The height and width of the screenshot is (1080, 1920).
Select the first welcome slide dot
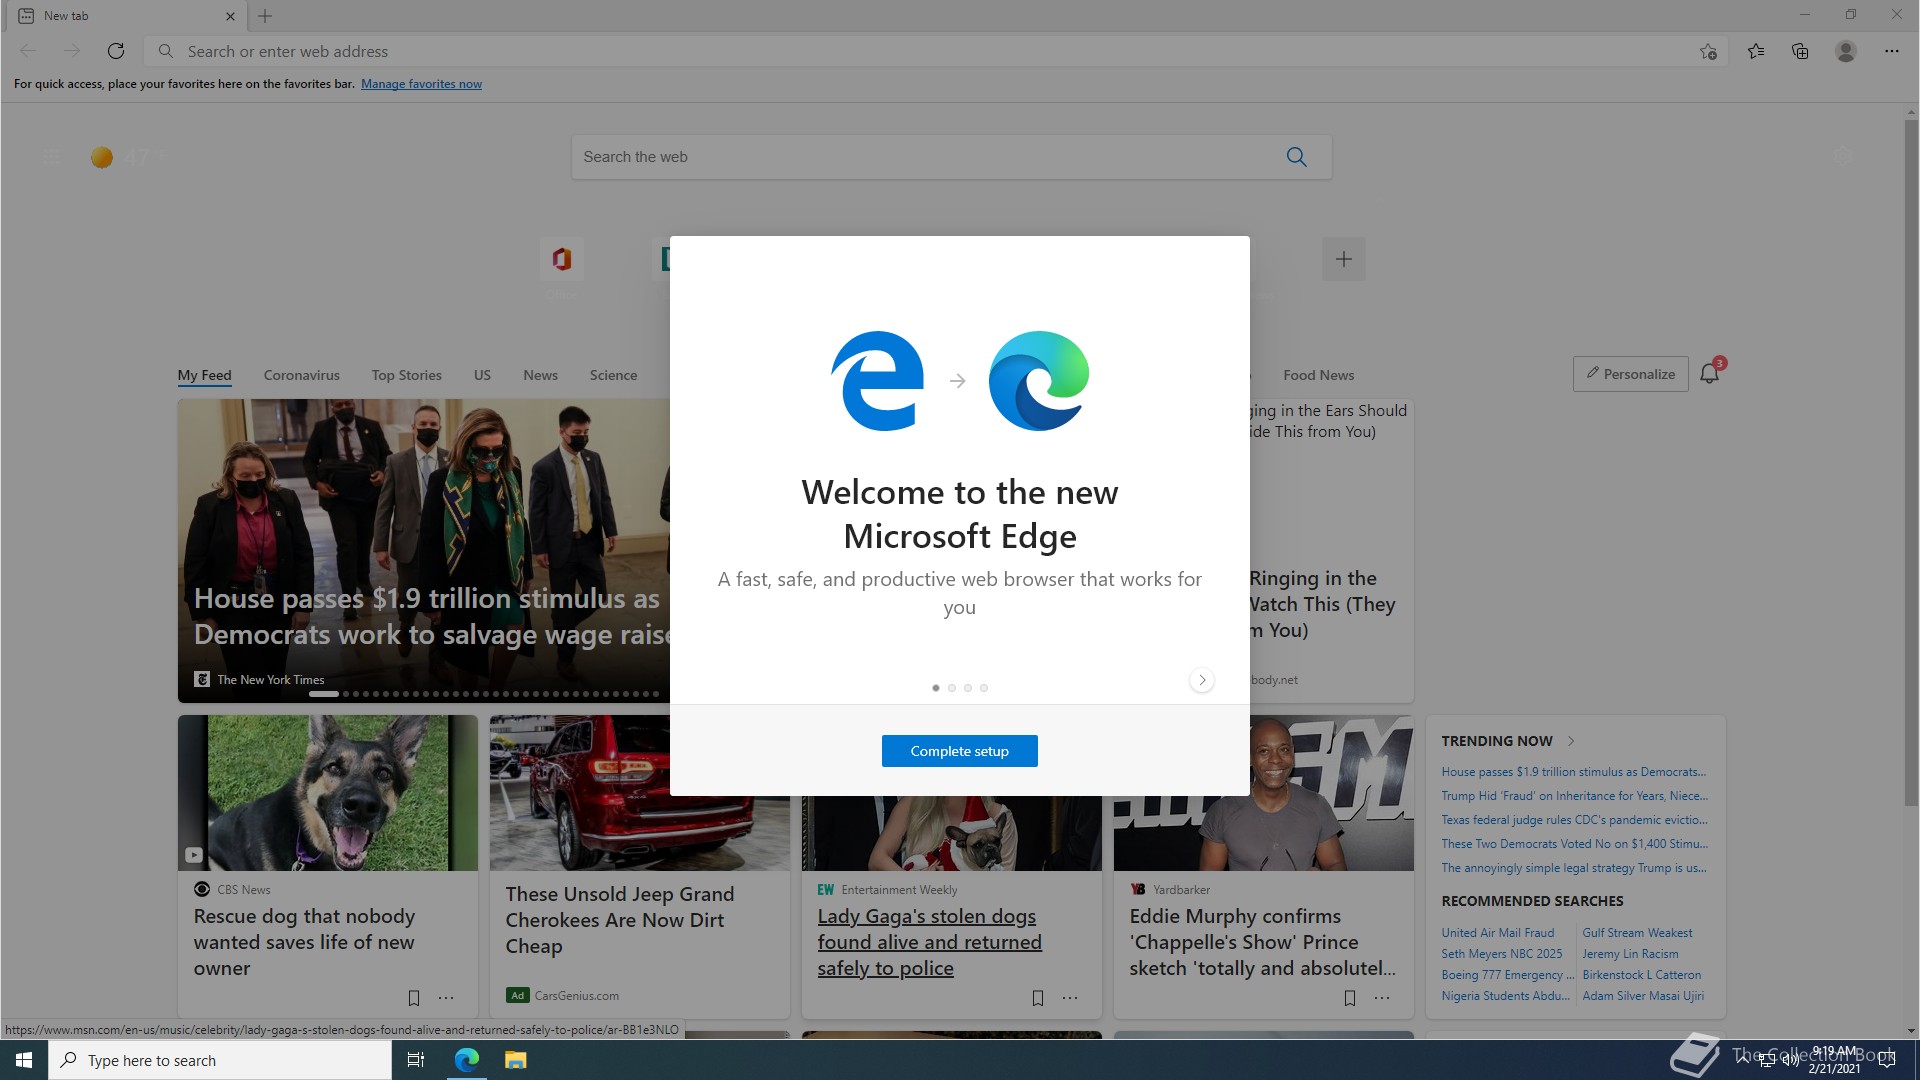coord(936,688)
